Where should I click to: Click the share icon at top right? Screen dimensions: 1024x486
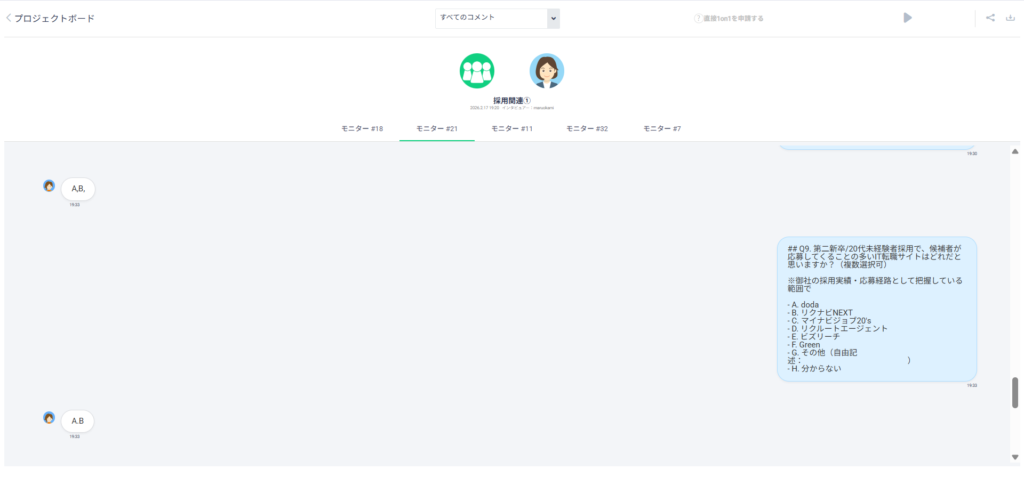click(990, 18)
